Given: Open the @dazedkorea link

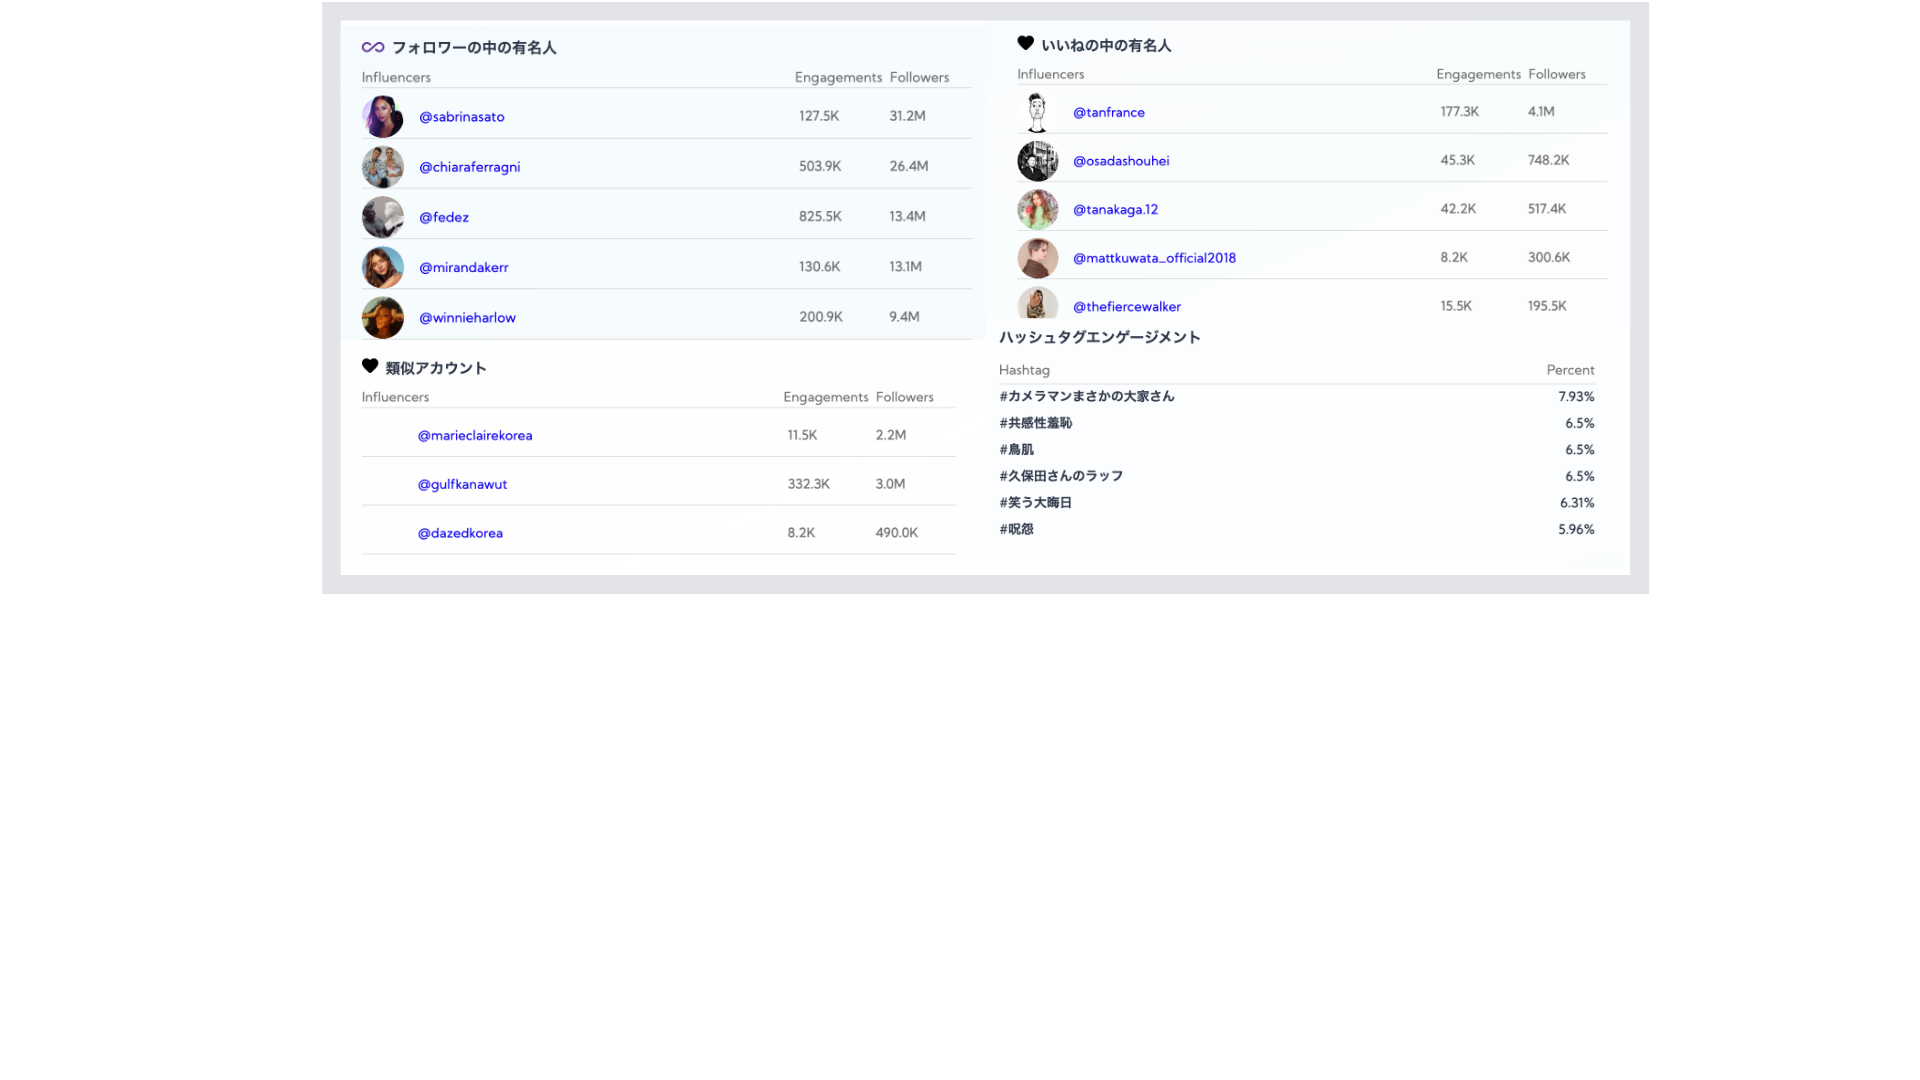Looking at the screenshot, I should point(460,533).
